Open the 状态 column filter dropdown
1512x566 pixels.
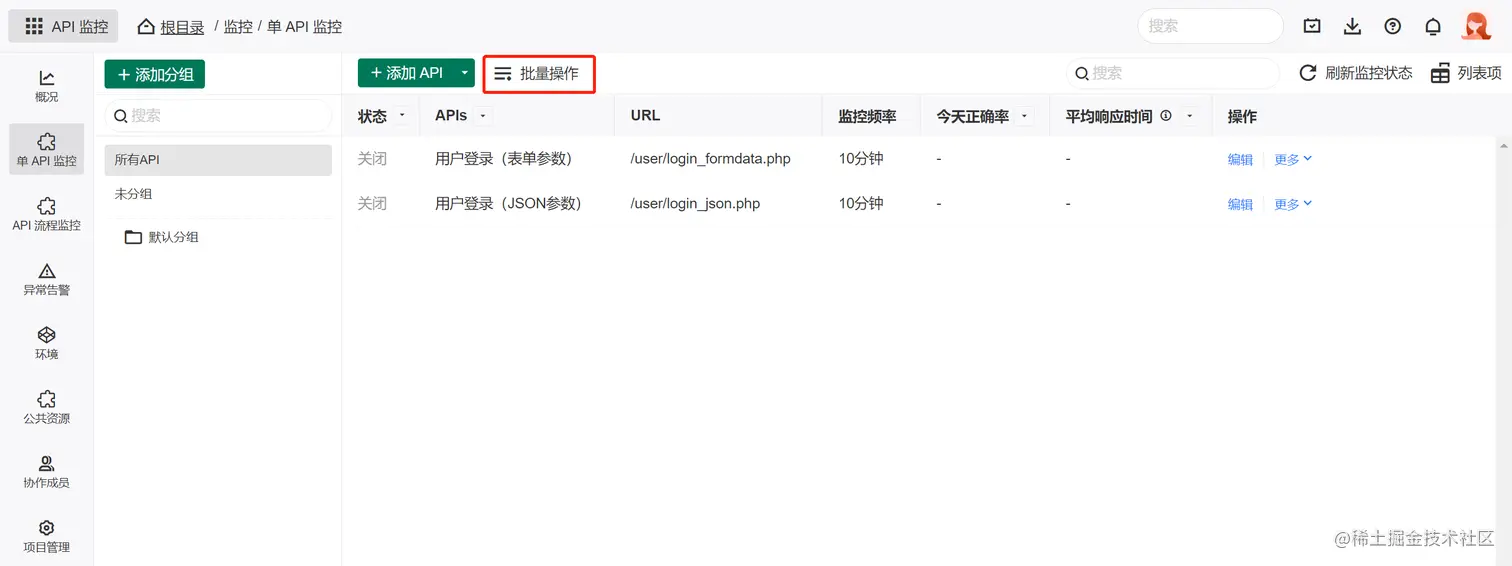click(402, 115)
